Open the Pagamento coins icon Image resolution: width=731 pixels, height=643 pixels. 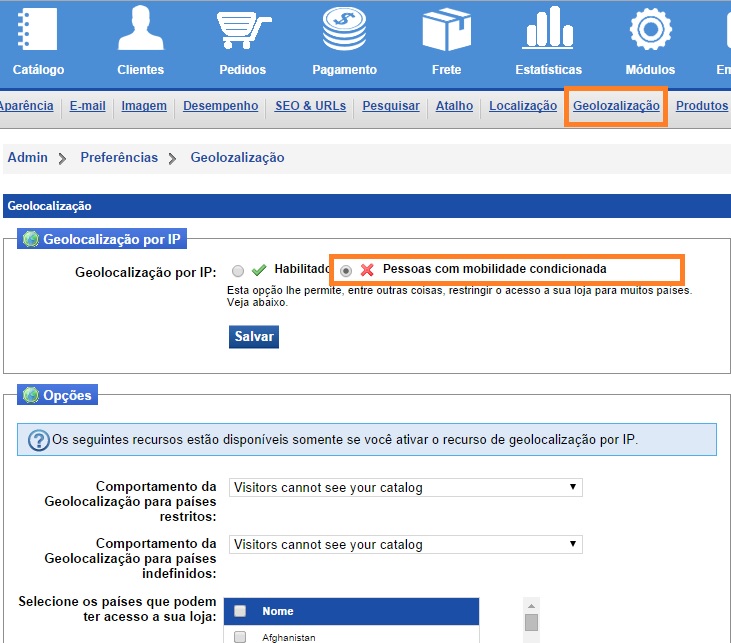(345, 29)
